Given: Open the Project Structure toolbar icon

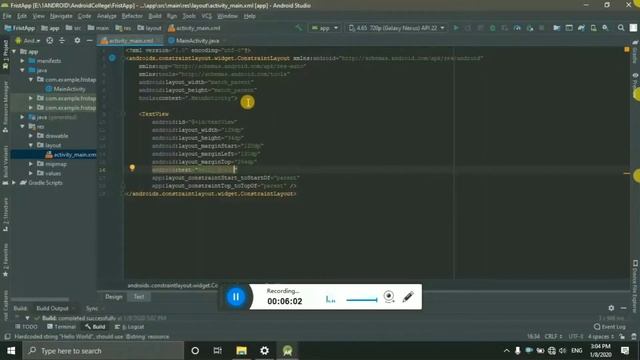Looking at the screenshot, I should [x=556, y=28].
